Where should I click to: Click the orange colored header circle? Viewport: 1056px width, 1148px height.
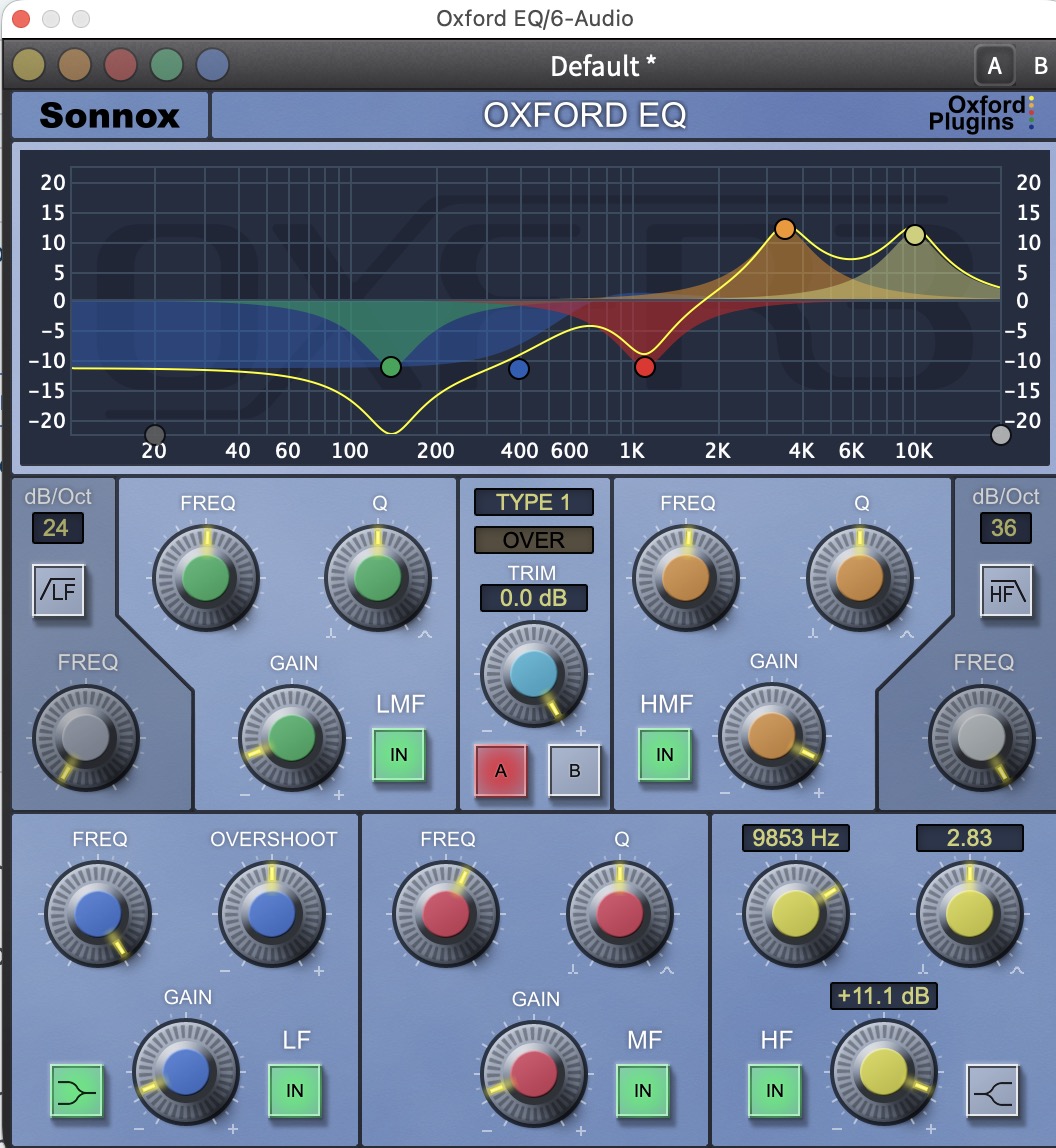coord(75,65)
